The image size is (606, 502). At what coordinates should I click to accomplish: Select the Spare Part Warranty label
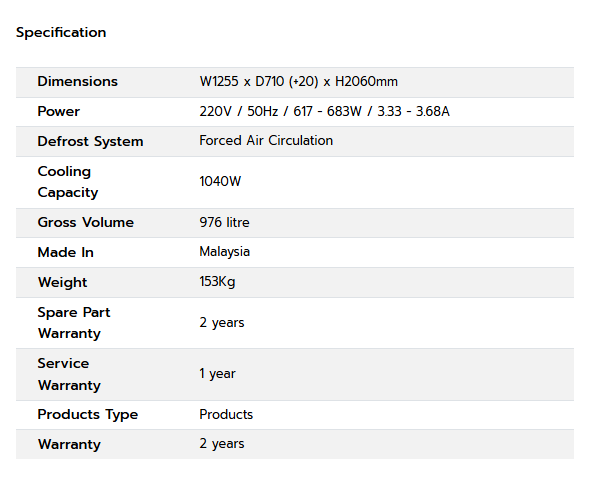pyautogui.click(x=73, y=323)
